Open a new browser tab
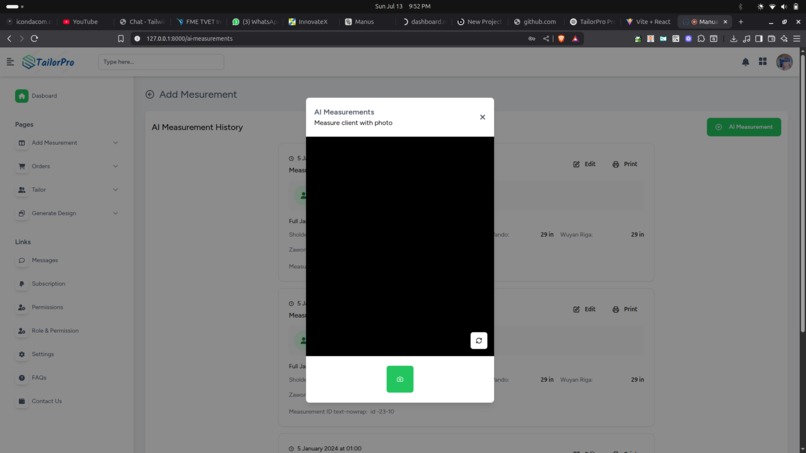 coord(741,22)
